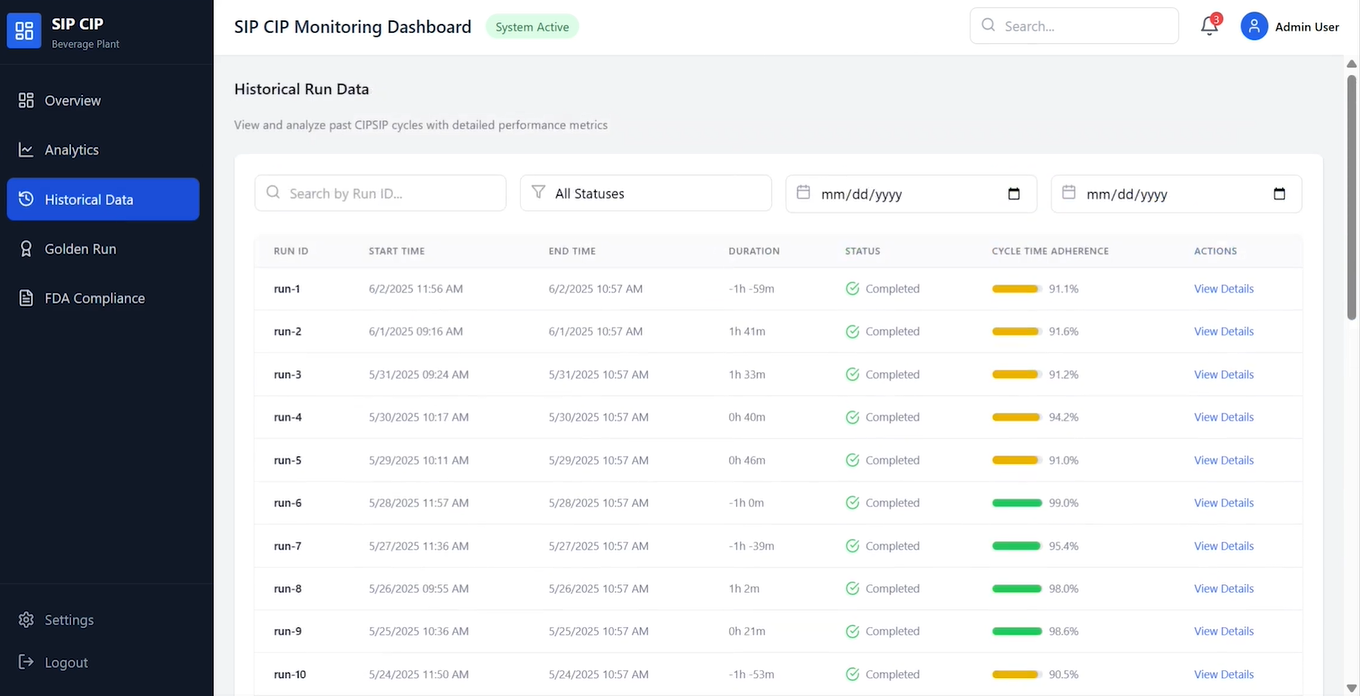Open the first date picker calendar
Screen dimensions: 1360x696
[1013, 194]
